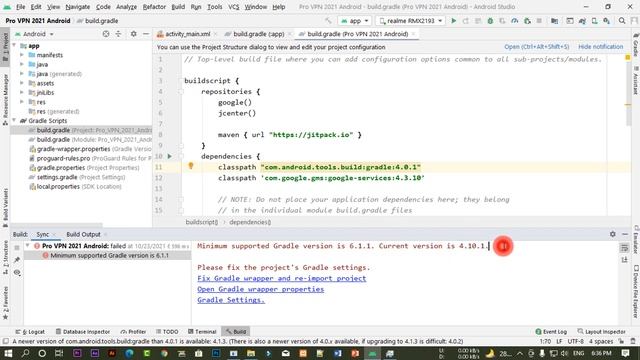Collapse the Pro VPN 2021 Android failed build node
The image size is (640, 360).
coord(27,246)
